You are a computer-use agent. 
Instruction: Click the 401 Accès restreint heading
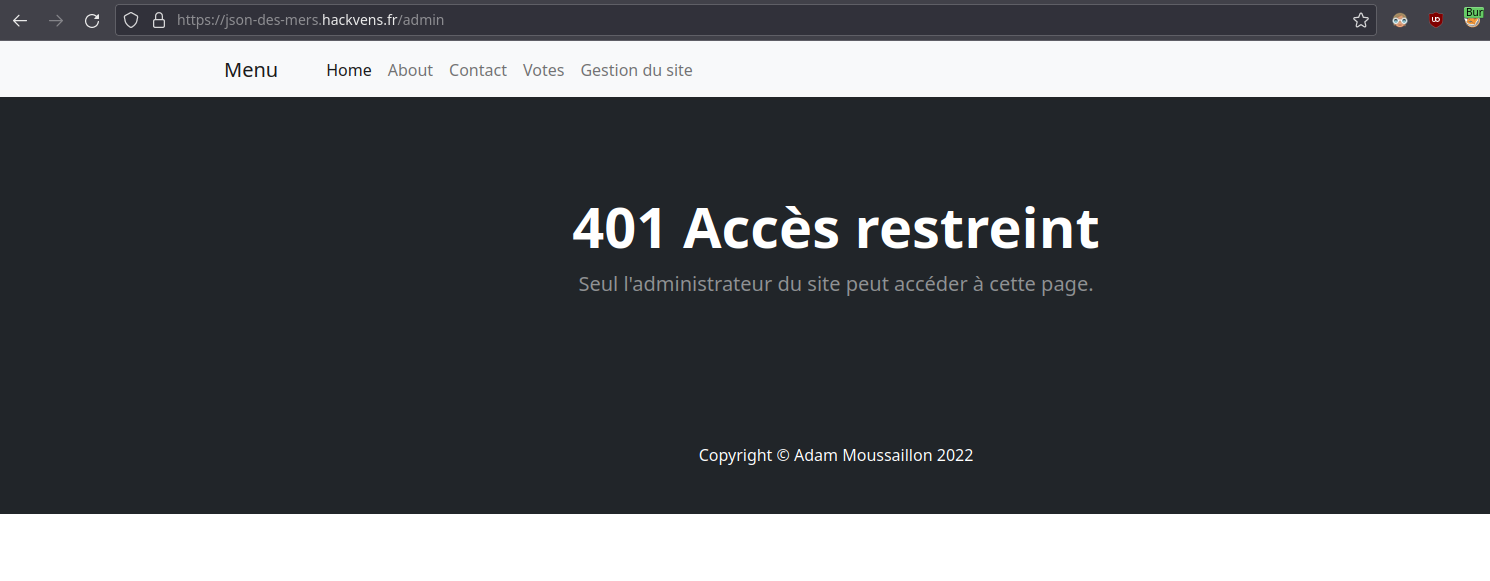835,228
